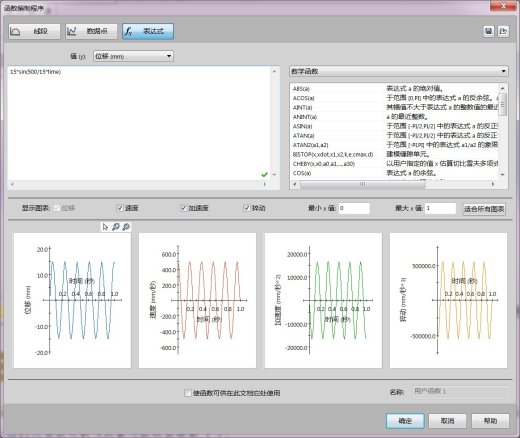This screenshot has height=438, width=520.
Task: Open the 数学函数 function category dropdown
Action: [x=399, y=71]
